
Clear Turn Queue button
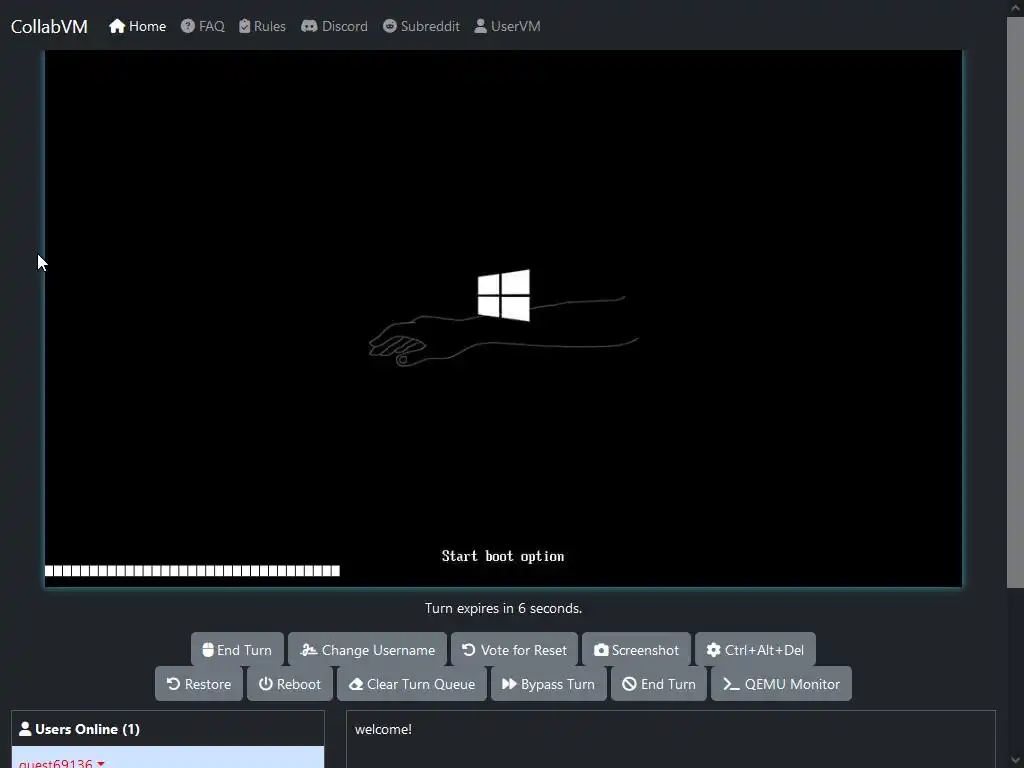point(412,684)
